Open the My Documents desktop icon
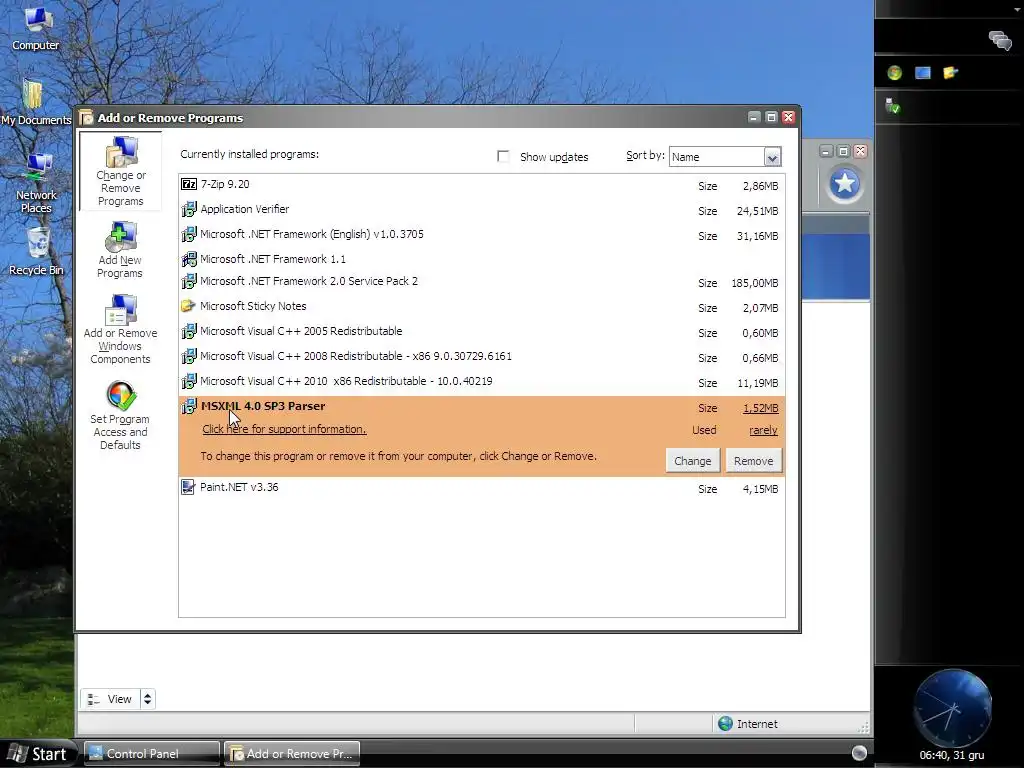 tap(35, 102)
